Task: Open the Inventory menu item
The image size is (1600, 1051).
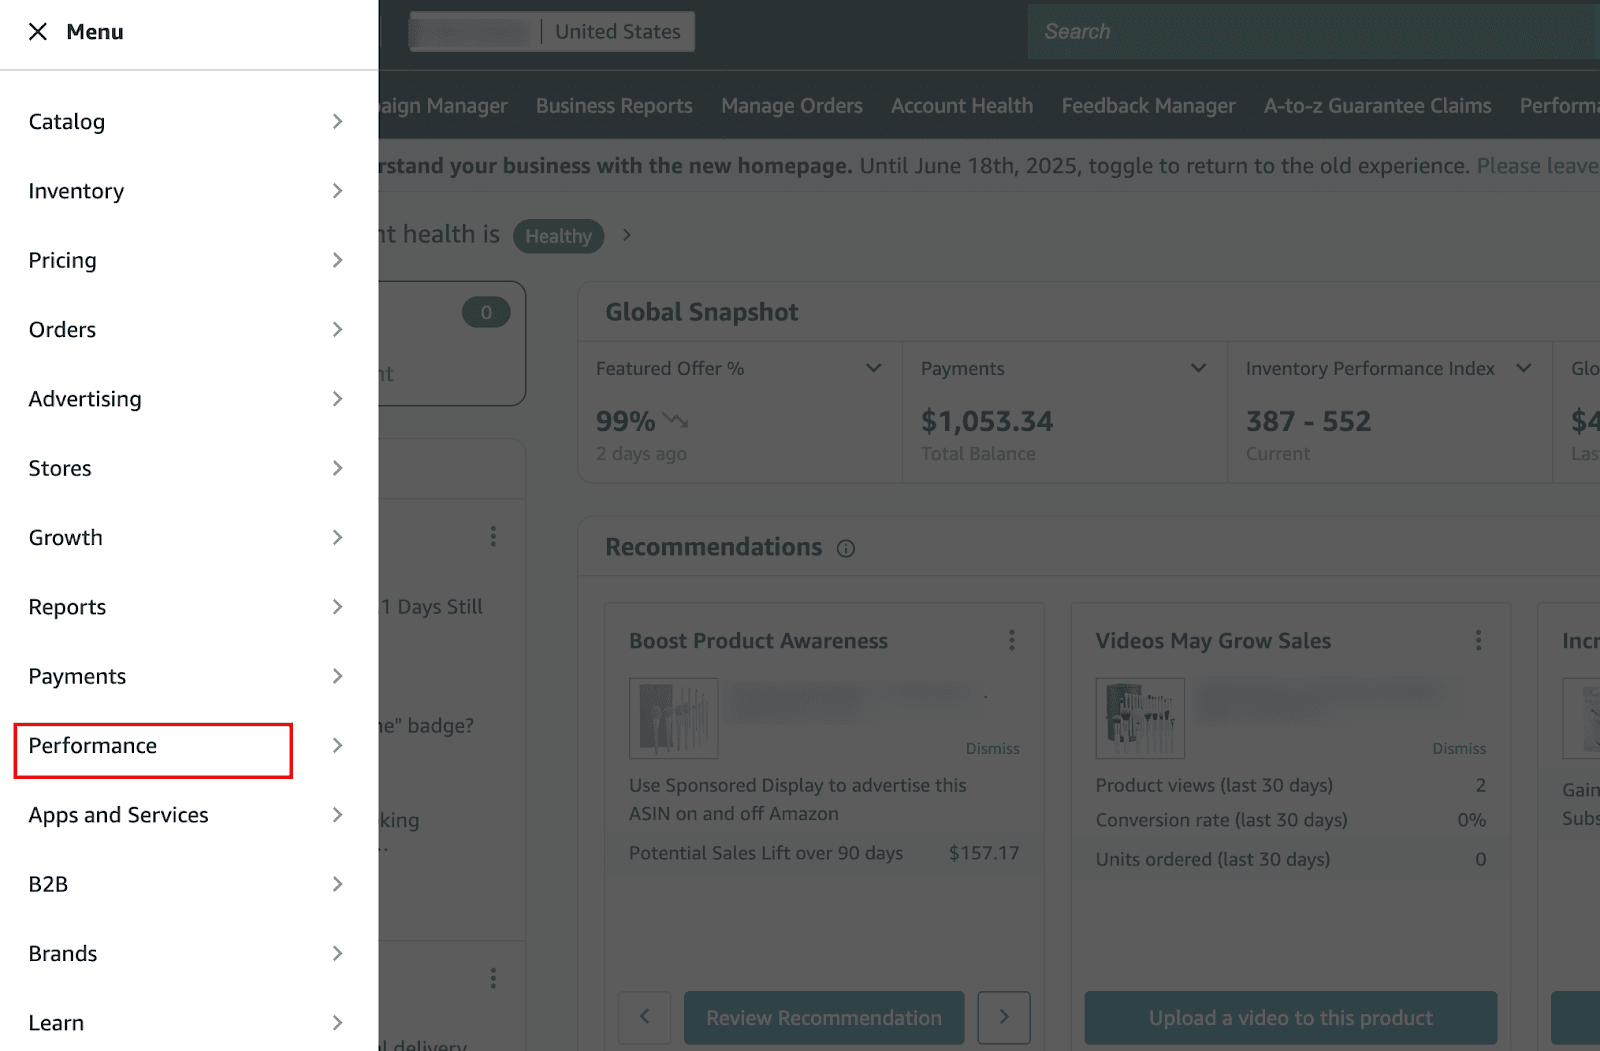Action: click(76, 191)
